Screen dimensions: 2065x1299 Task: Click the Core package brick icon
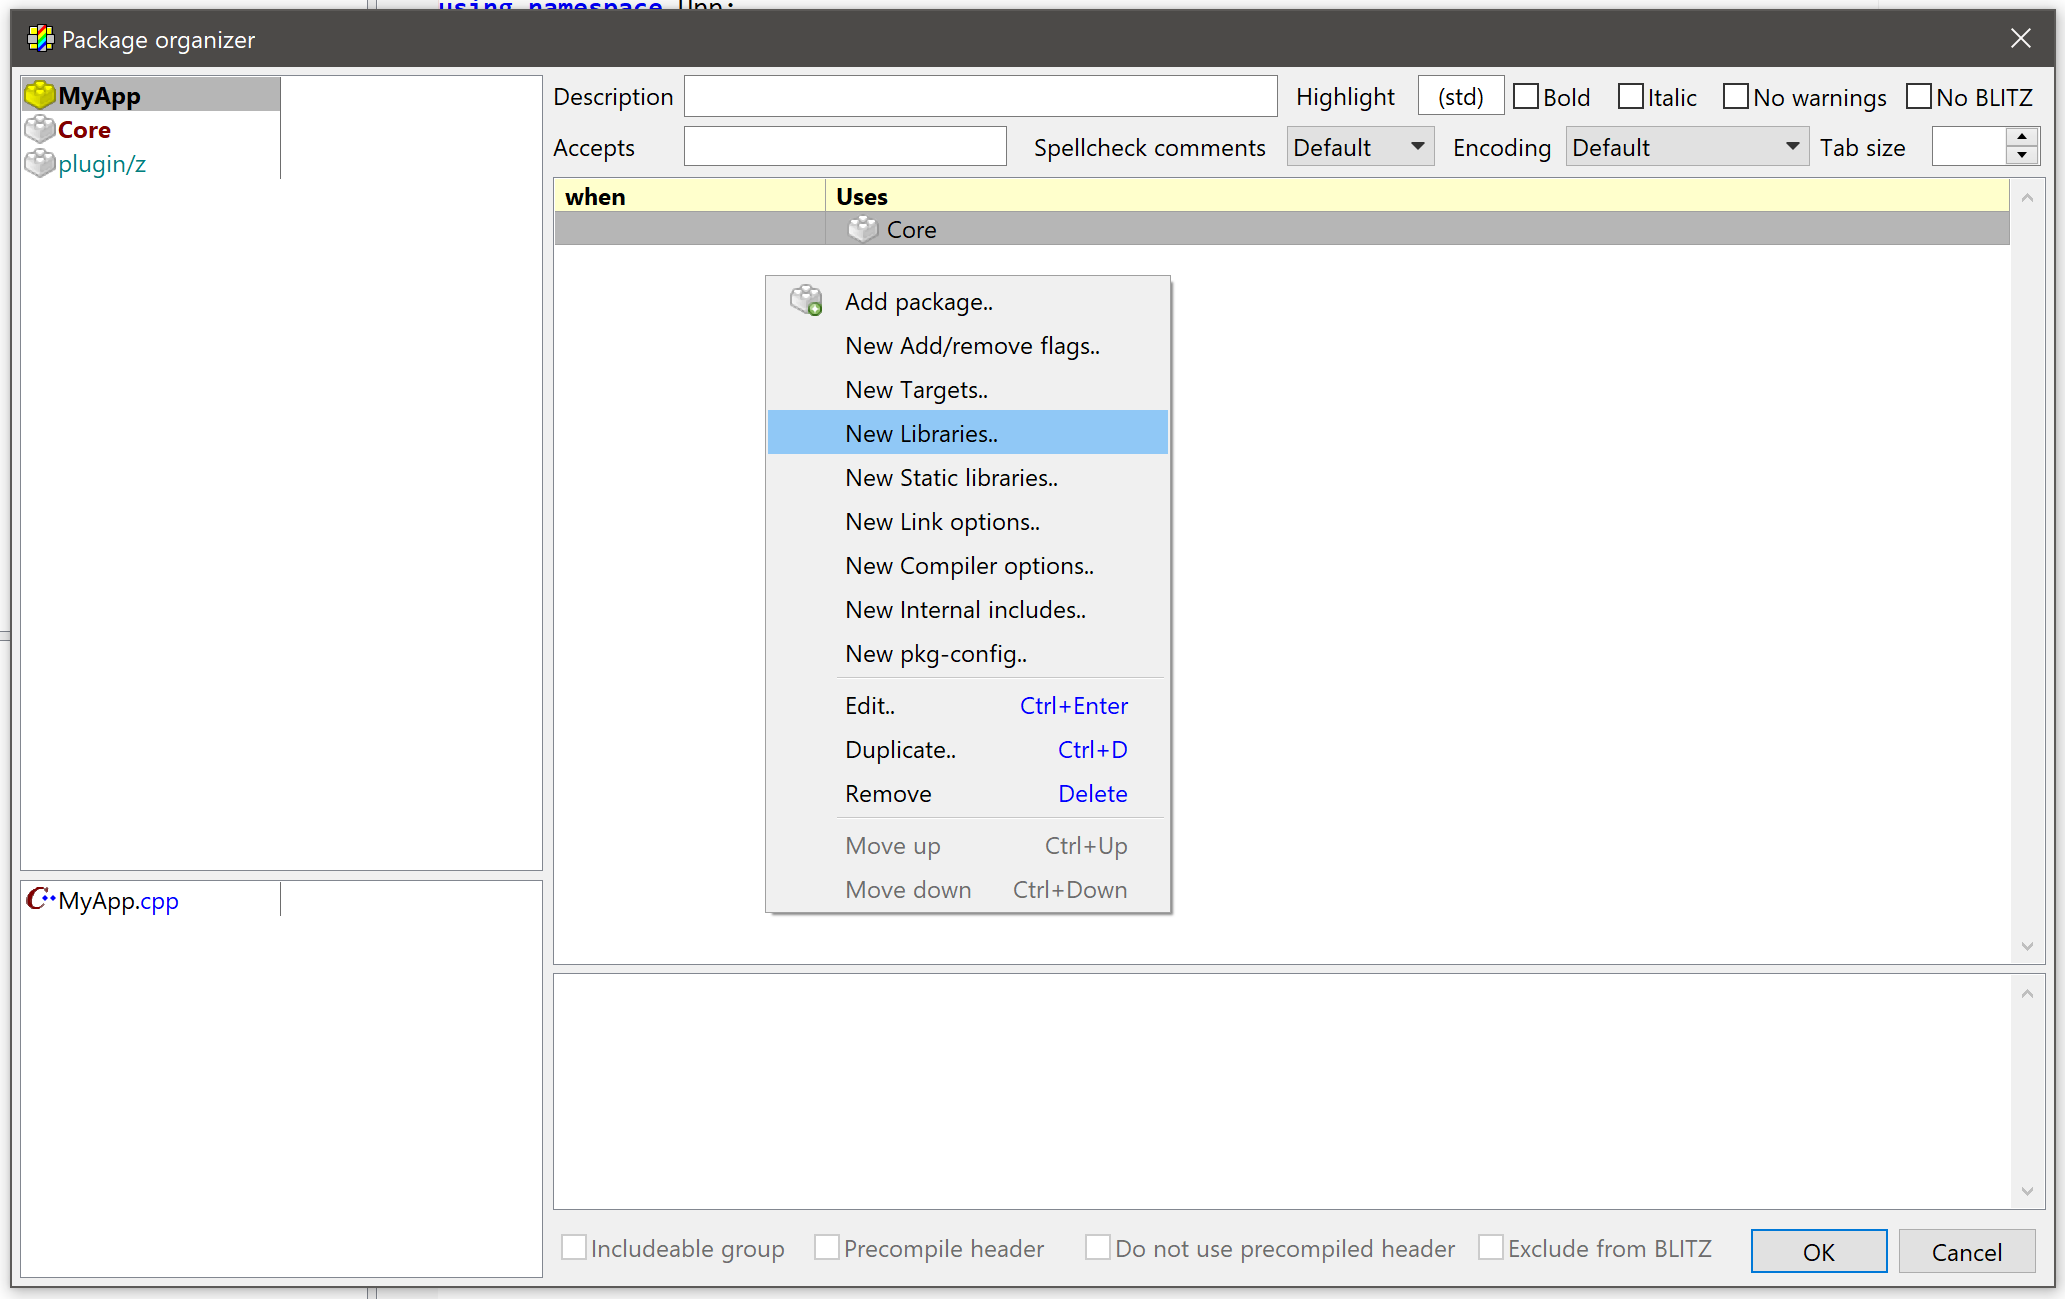(x=40, y=129)
